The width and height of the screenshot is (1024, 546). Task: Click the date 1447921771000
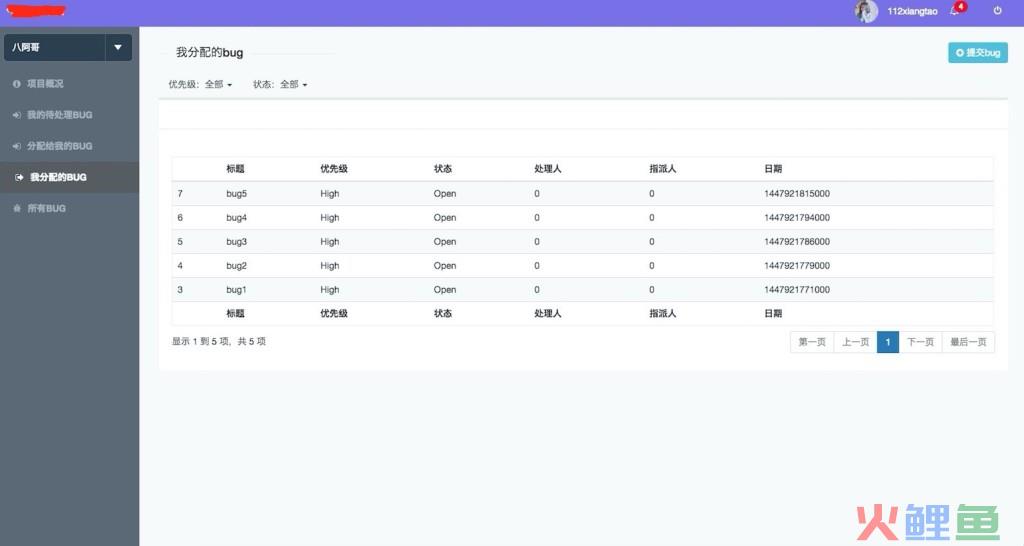tap(797, 289)
